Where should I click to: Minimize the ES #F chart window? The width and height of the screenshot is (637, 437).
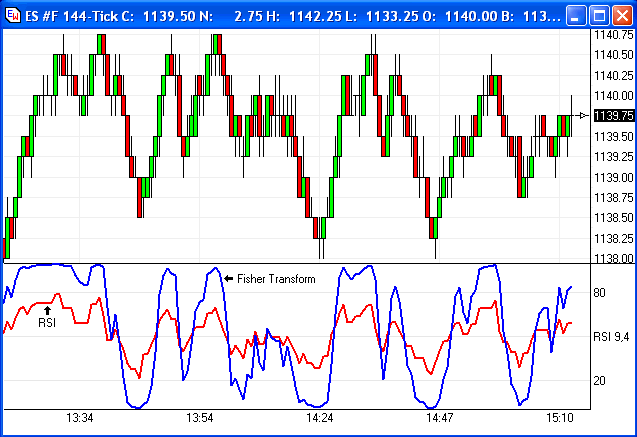(574, 16)
